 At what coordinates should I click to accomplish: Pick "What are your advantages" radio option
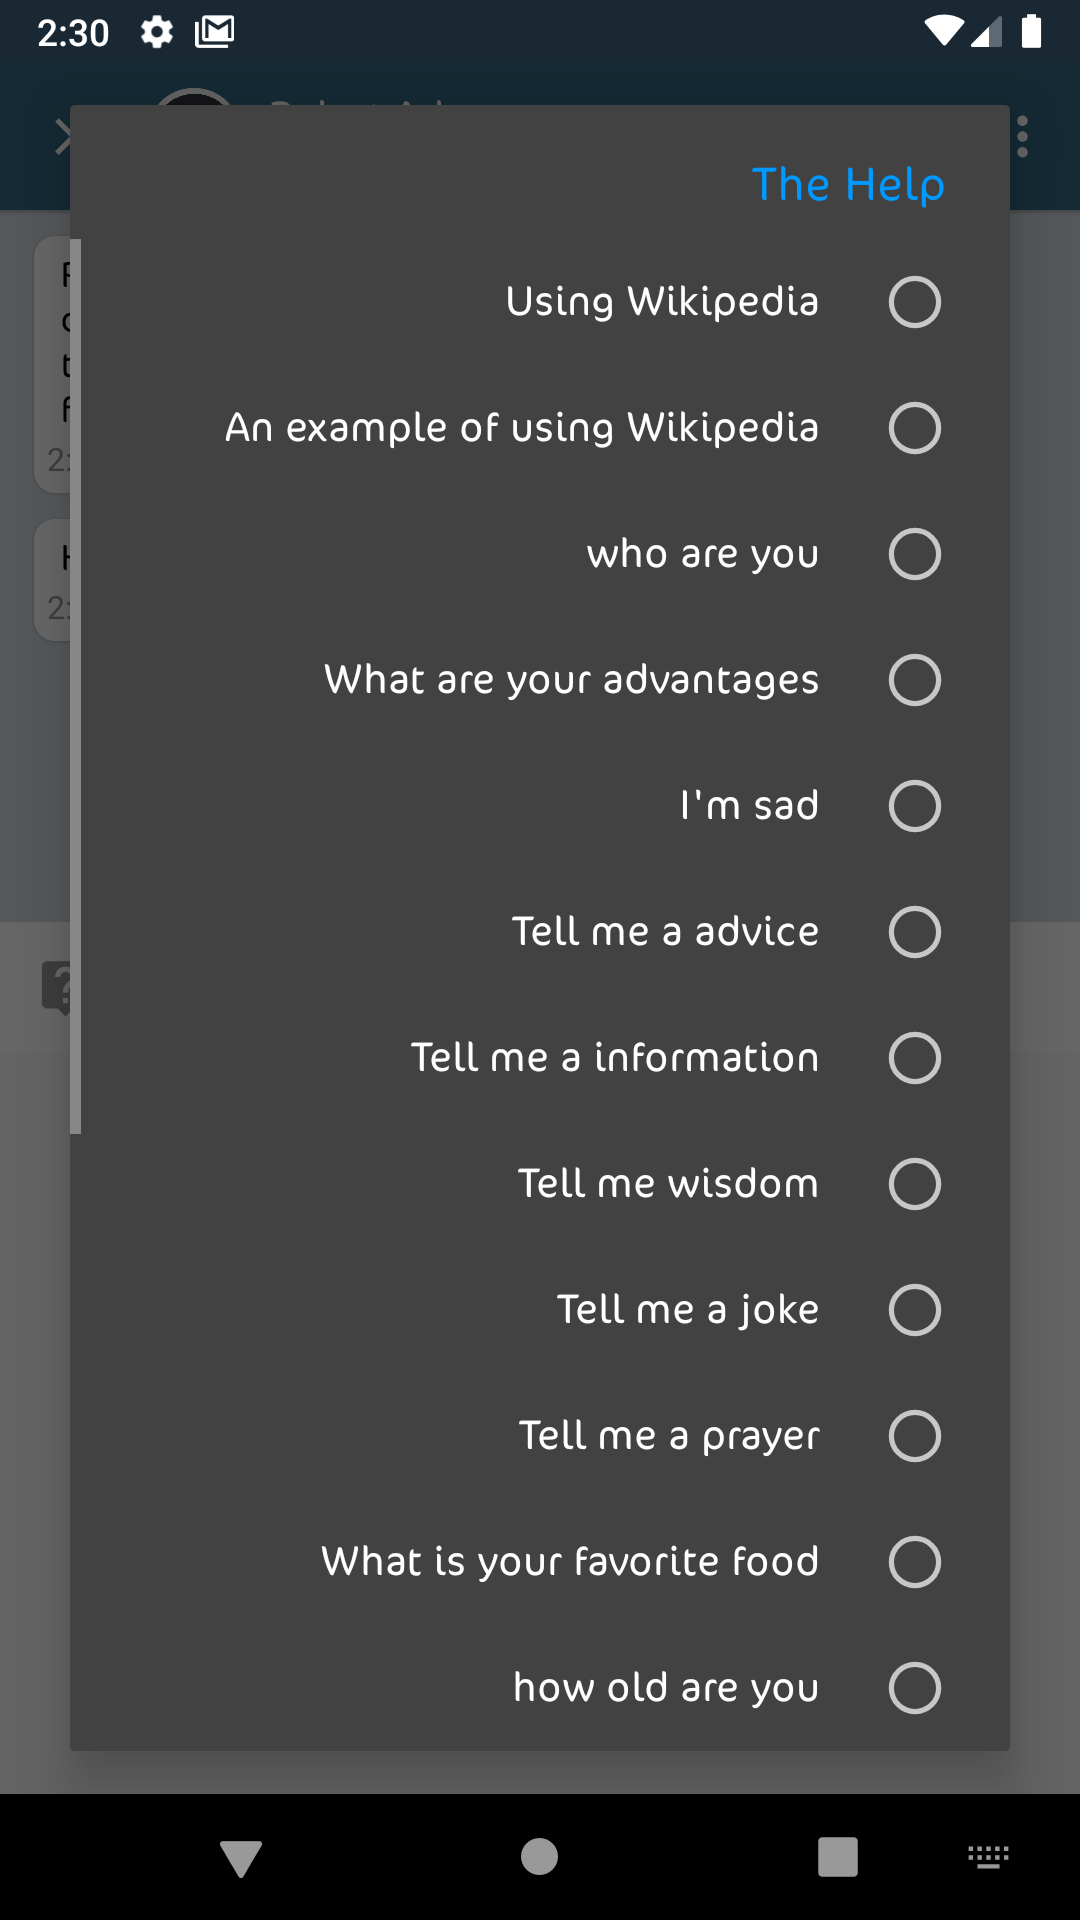914,680
